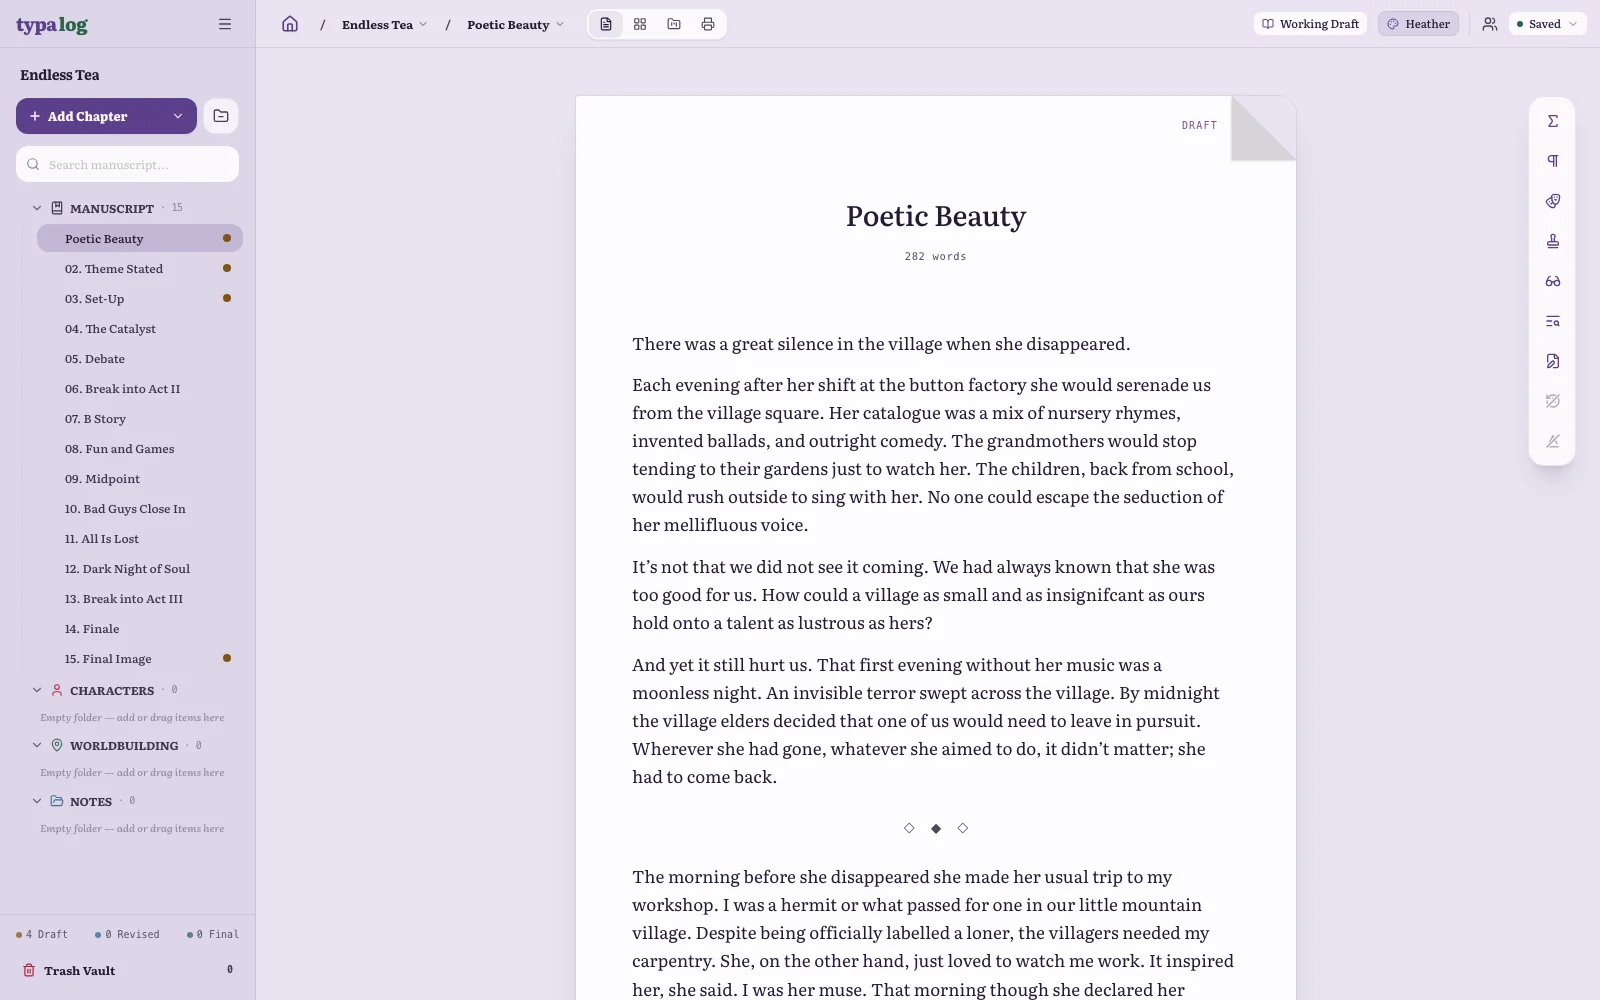Open the text search list icon
The height and width of the screenshot is (1000, 1600).
[x=1553, y=321]
